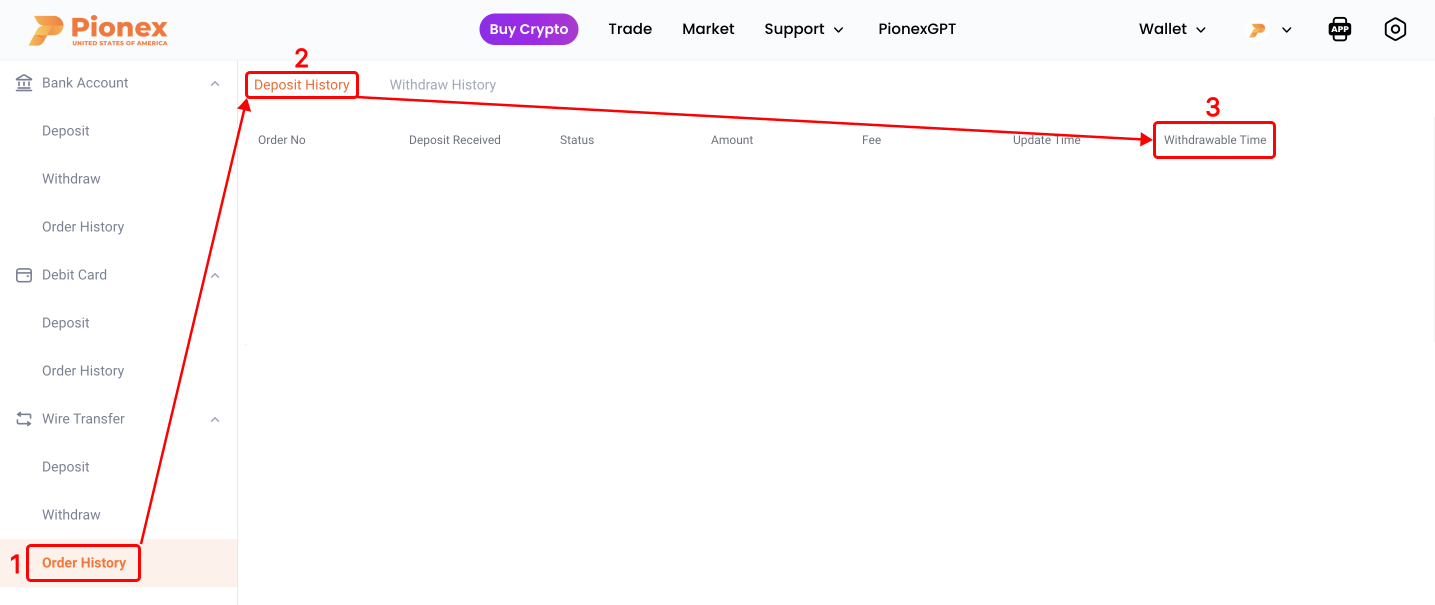
Task: Open Withdraw under Bank Account
Action: click(71, 179)
